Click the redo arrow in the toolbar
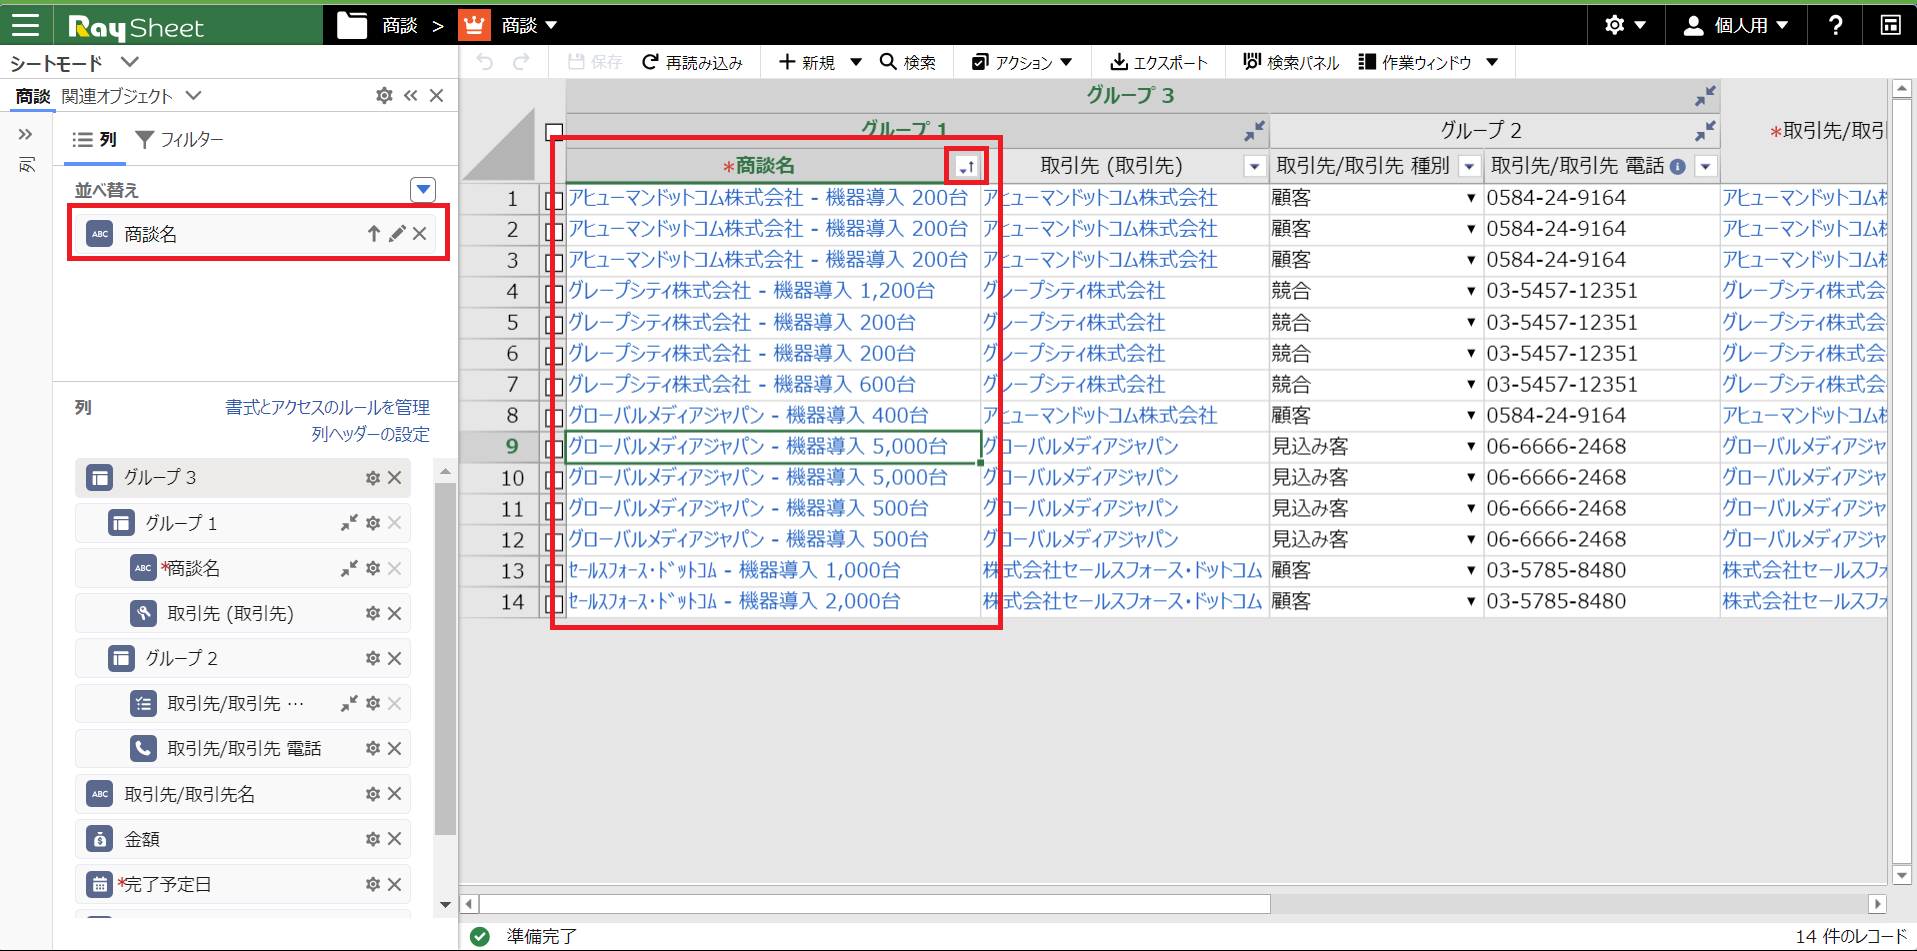This screenshot has height=951, width=1917. tap(521, 62)
